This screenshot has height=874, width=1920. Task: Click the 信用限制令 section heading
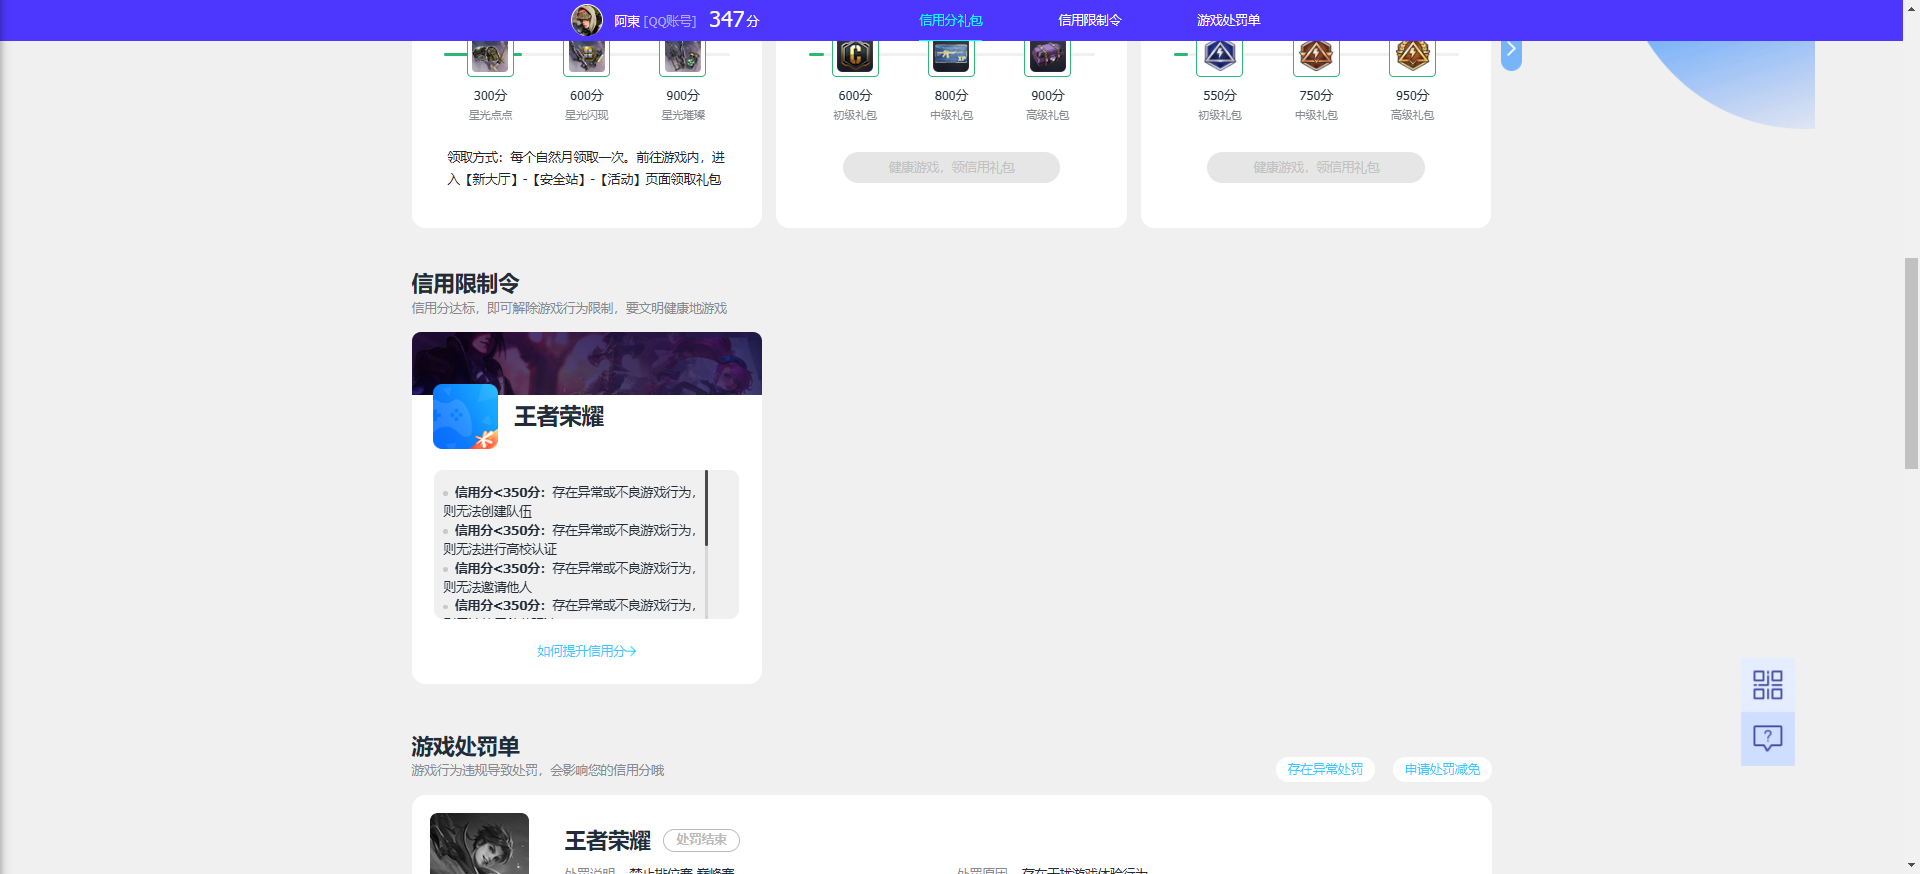point(465,283)
